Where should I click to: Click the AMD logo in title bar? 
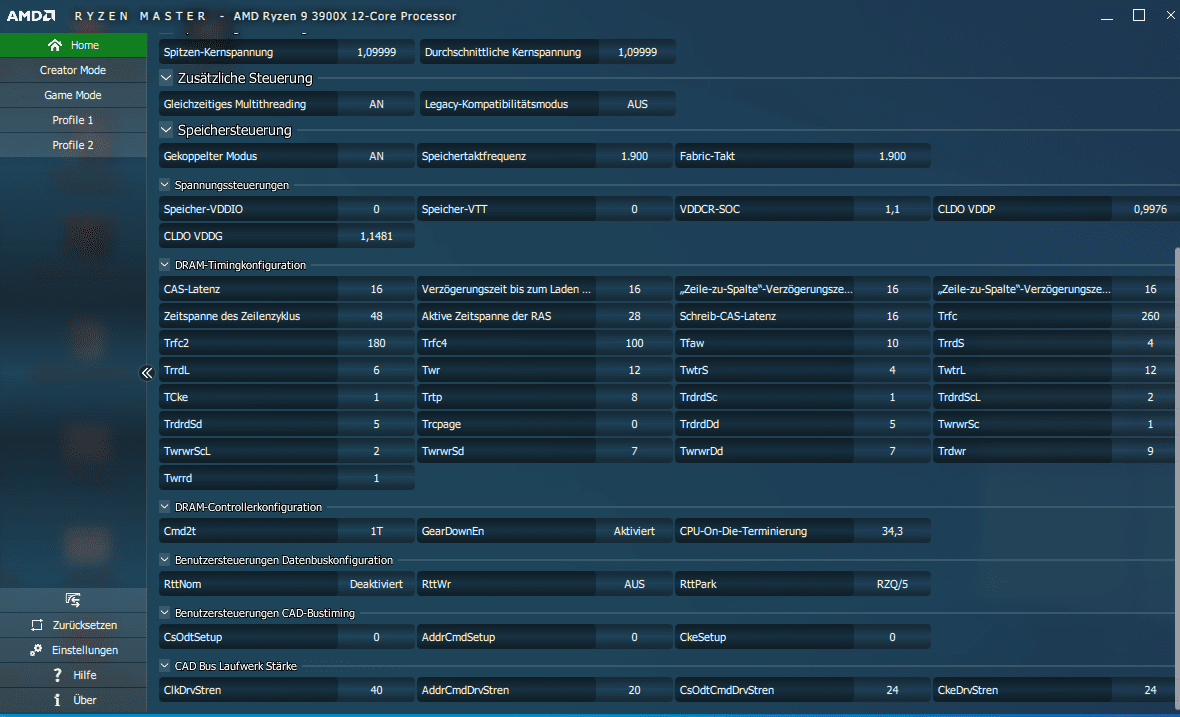coord(31,16)
